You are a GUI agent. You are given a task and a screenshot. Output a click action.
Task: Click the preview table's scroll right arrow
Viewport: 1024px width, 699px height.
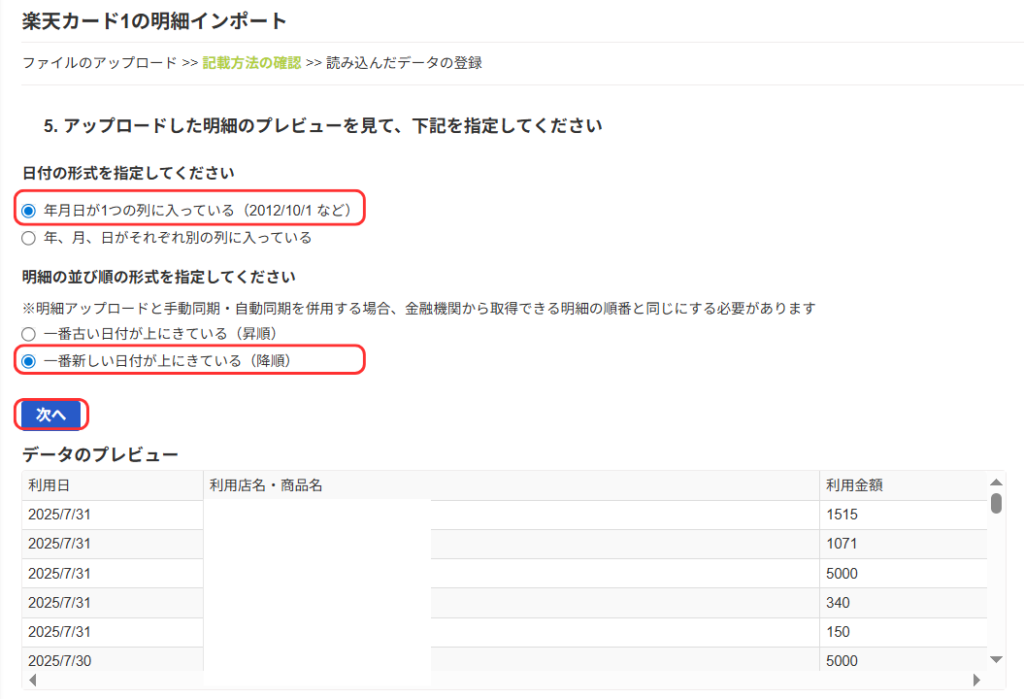point(977,680)
